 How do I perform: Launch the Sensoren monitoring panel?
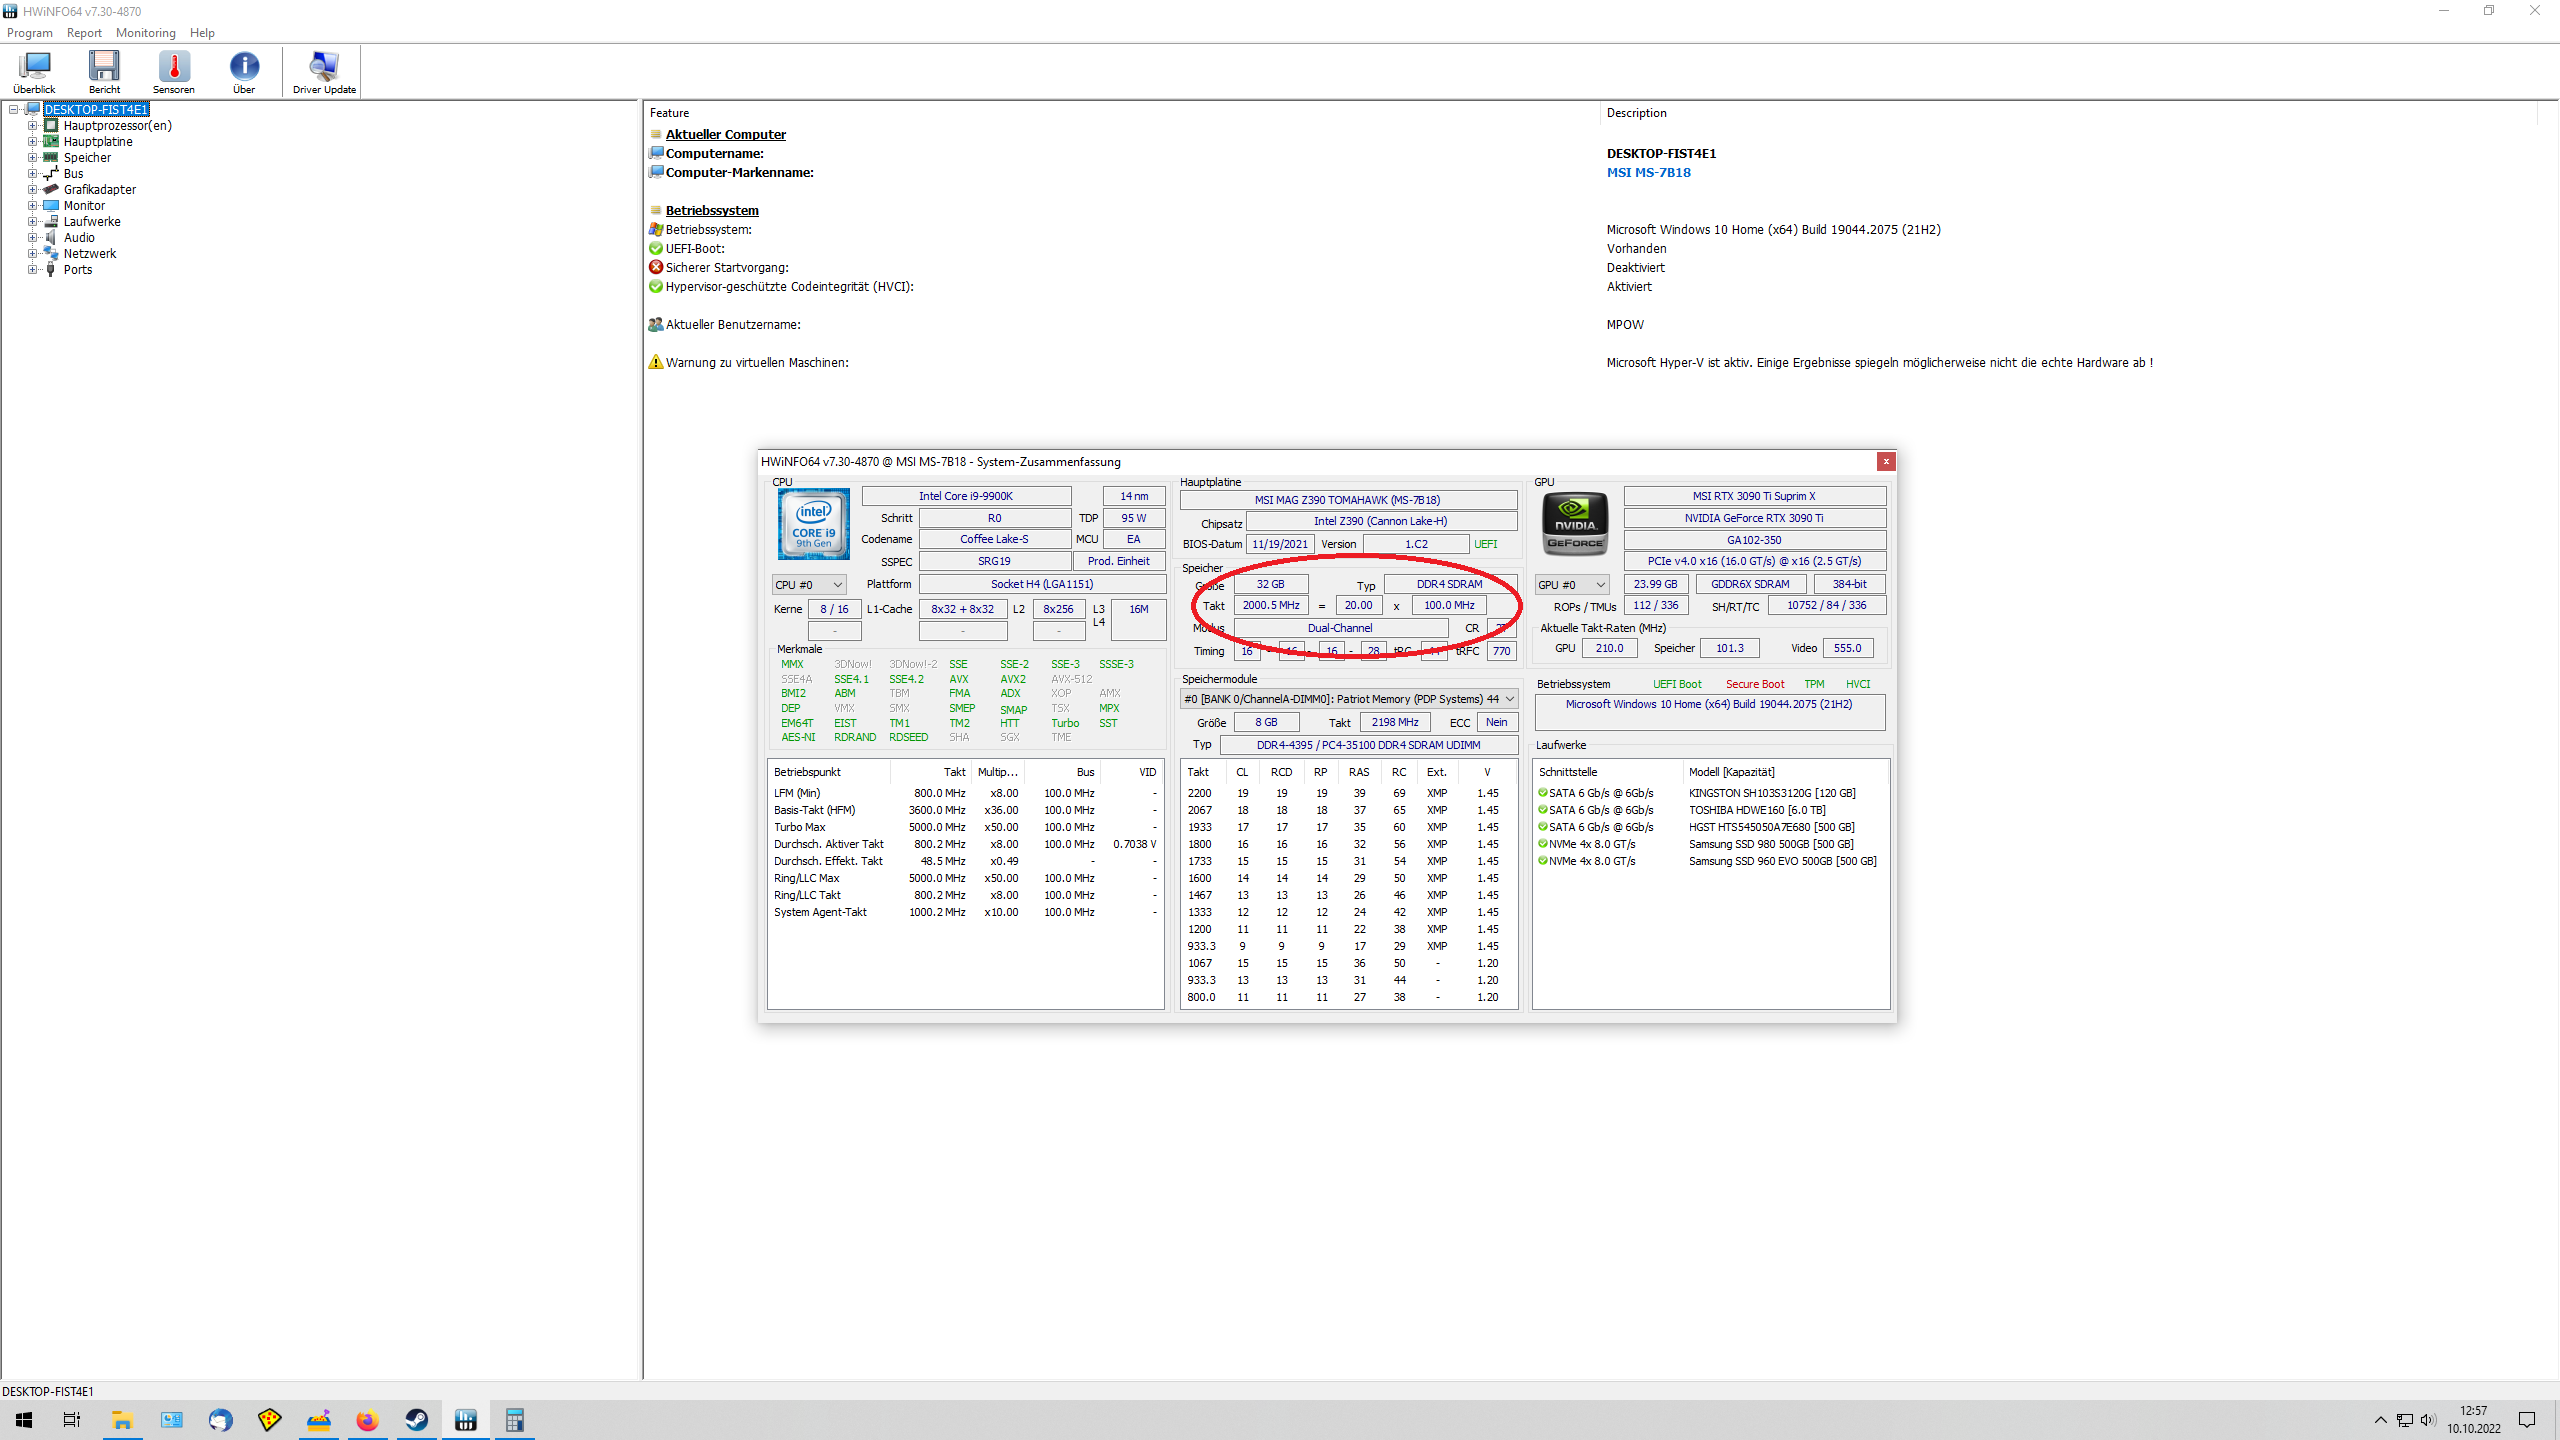(x=173, y=70)
